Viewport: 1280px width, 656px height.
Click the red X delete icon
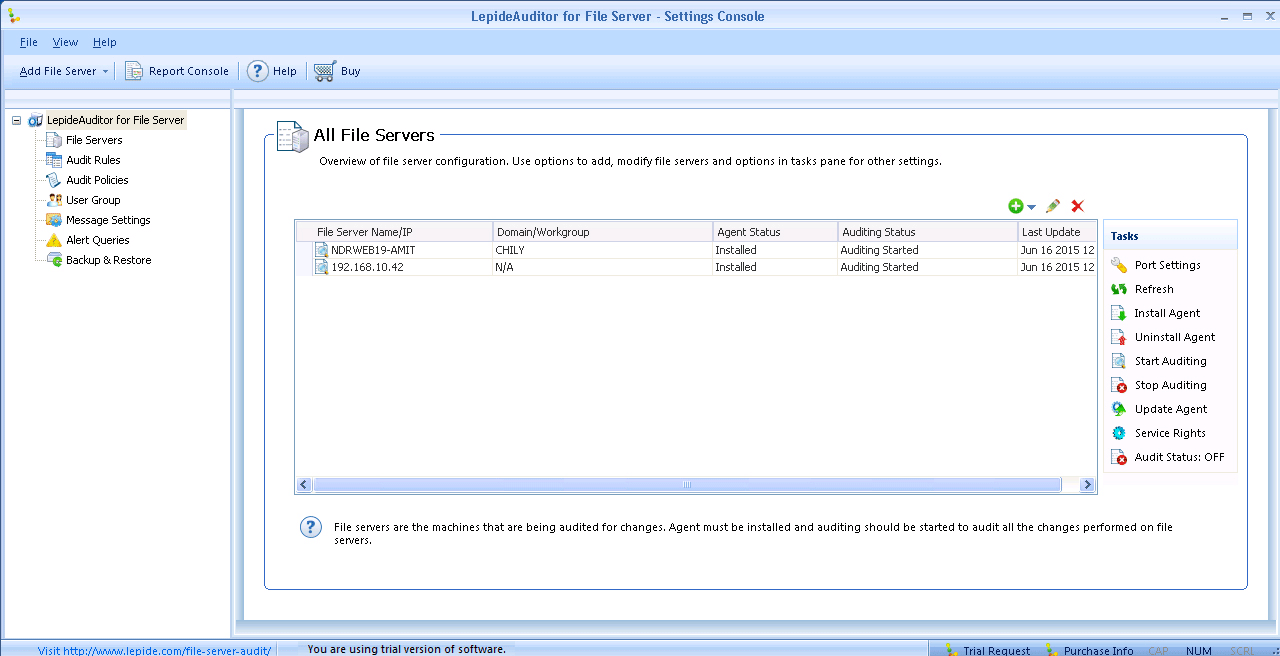point(1078,206)
